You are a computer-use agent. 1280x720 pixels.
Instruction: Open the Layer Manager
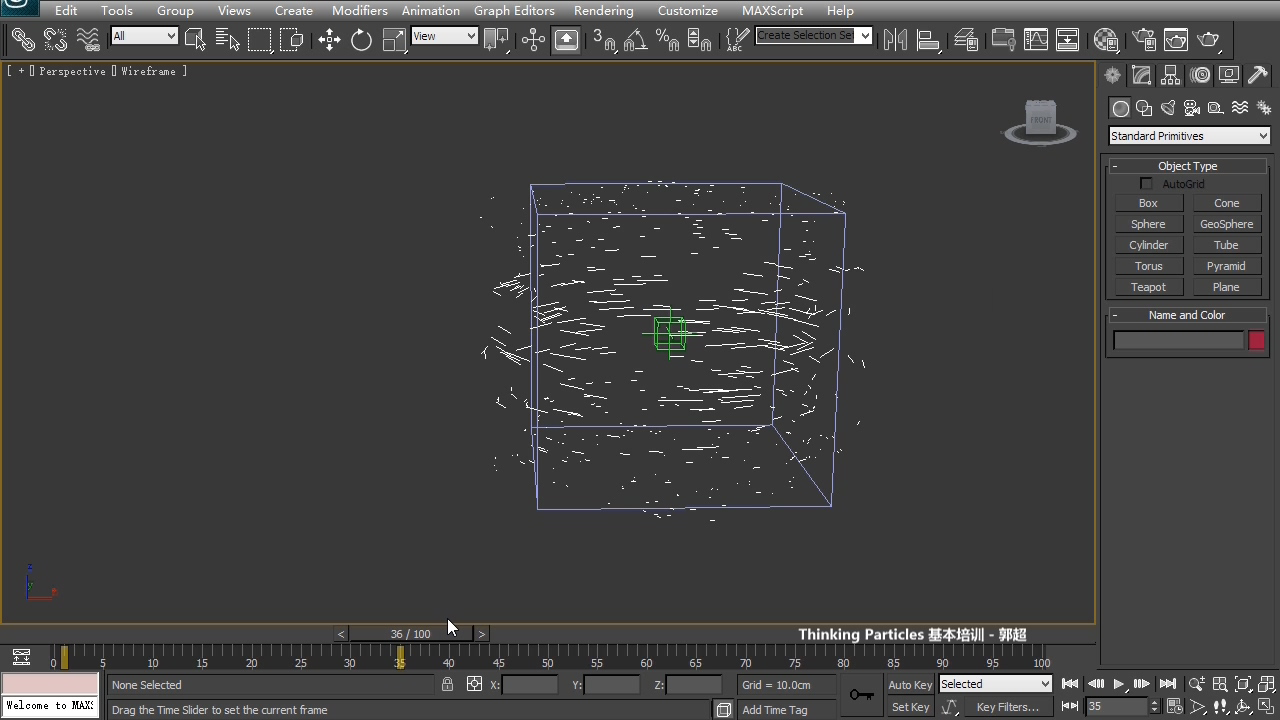[x=966, y=39]
